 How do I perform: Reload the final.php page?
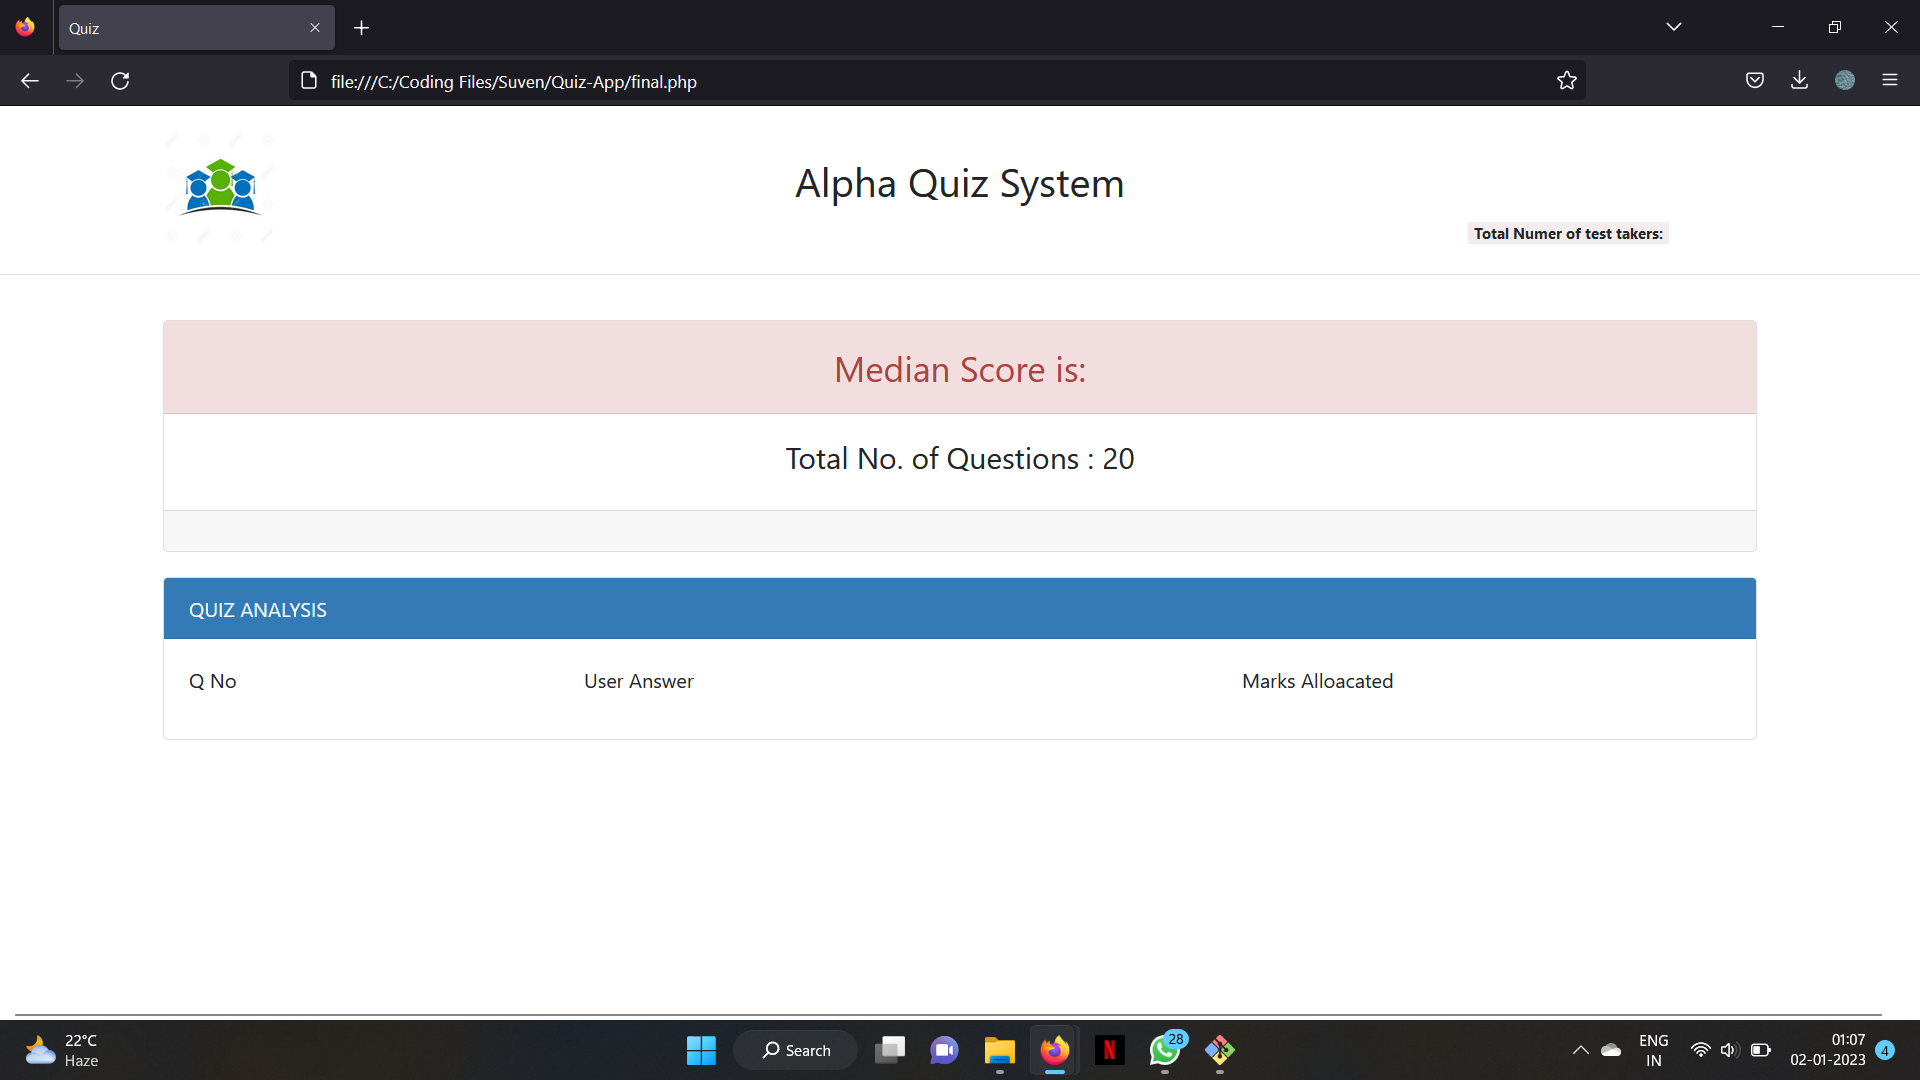click(120, 80)
